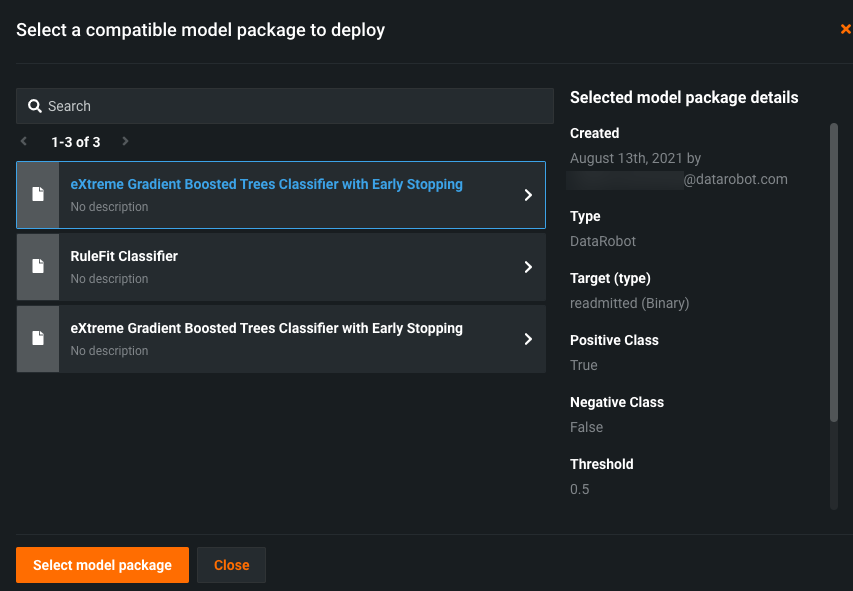Select the blue highlighted eXtreme Gradient title
853x591 pixels.
pyautogui.click(x=266, y=184)
